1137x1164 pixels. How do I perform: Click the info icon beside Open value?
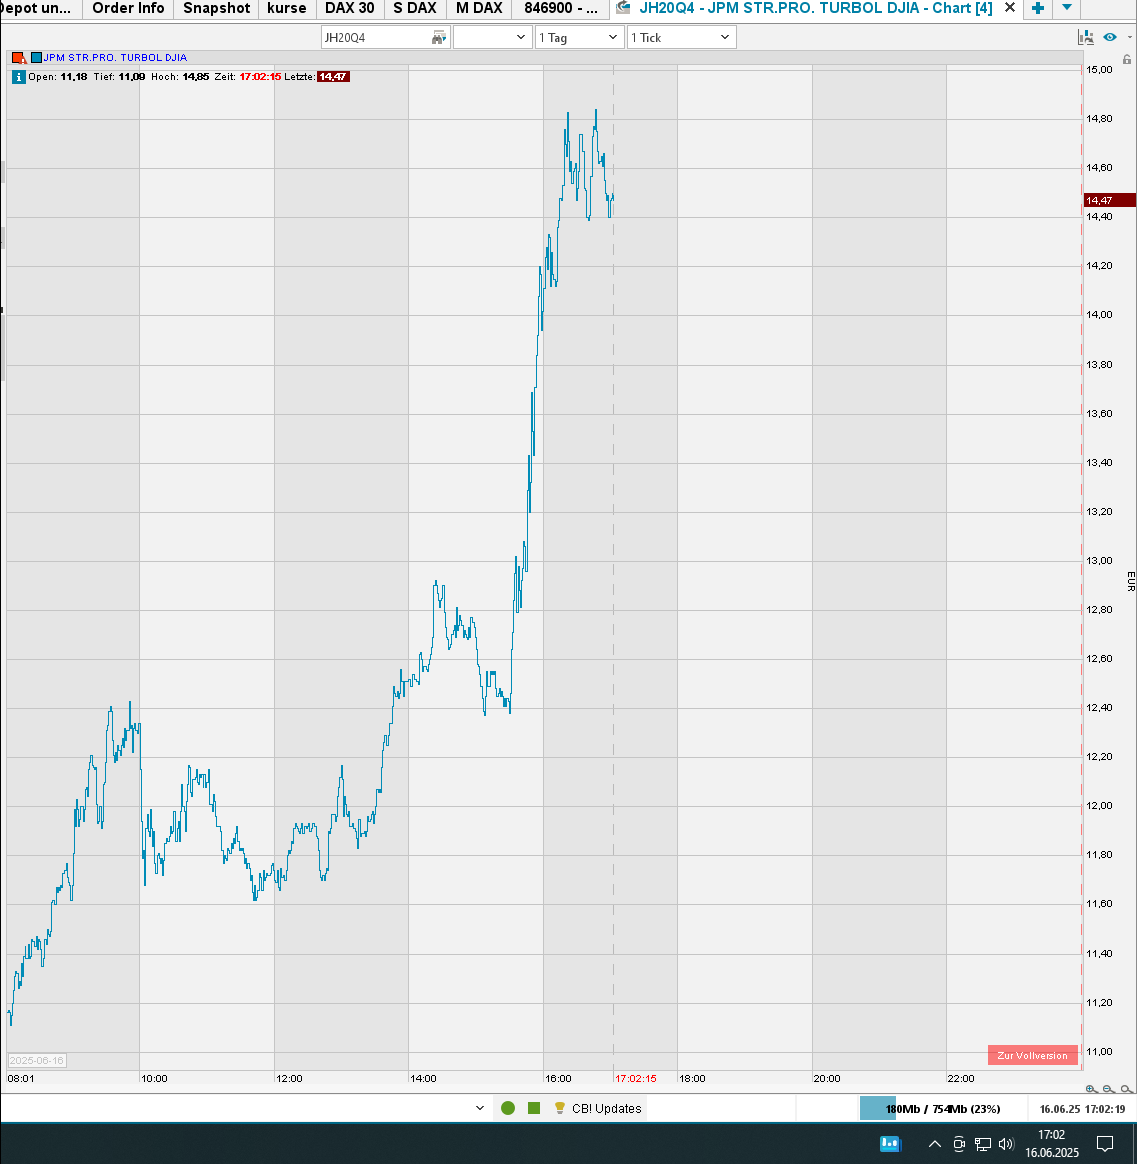19,76
